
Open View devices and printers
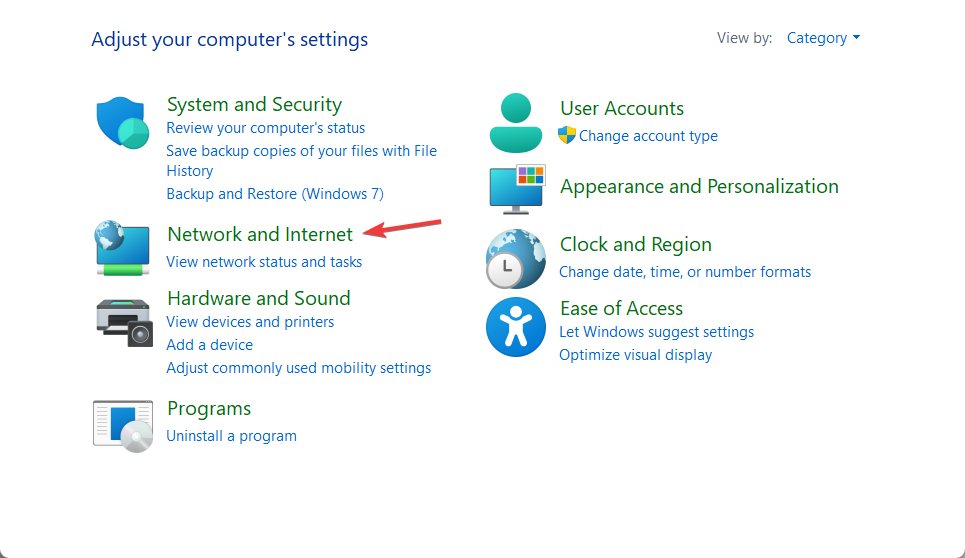(x=250, y=322)
